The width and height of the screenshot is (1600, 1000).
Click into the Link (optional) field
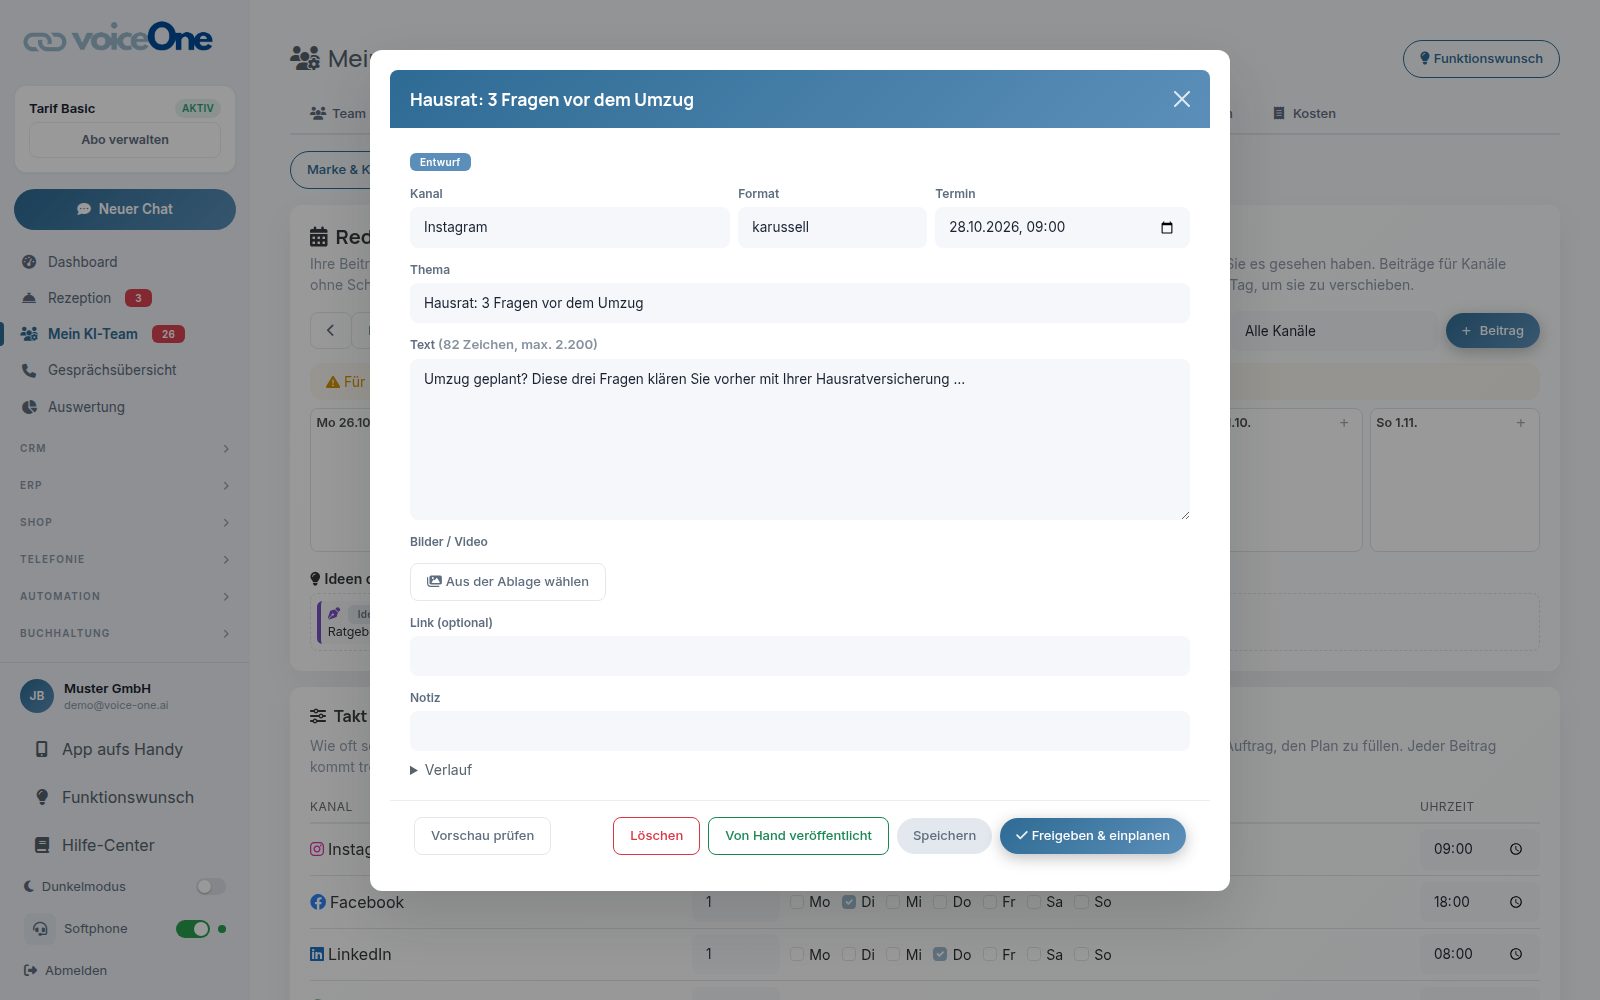(x=800, y=656)
